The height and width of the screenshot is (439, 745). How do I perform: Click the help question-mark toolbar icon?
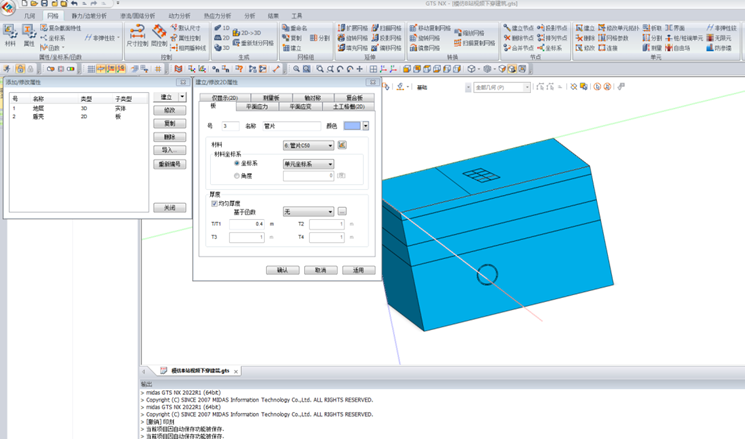click(239, 69)
